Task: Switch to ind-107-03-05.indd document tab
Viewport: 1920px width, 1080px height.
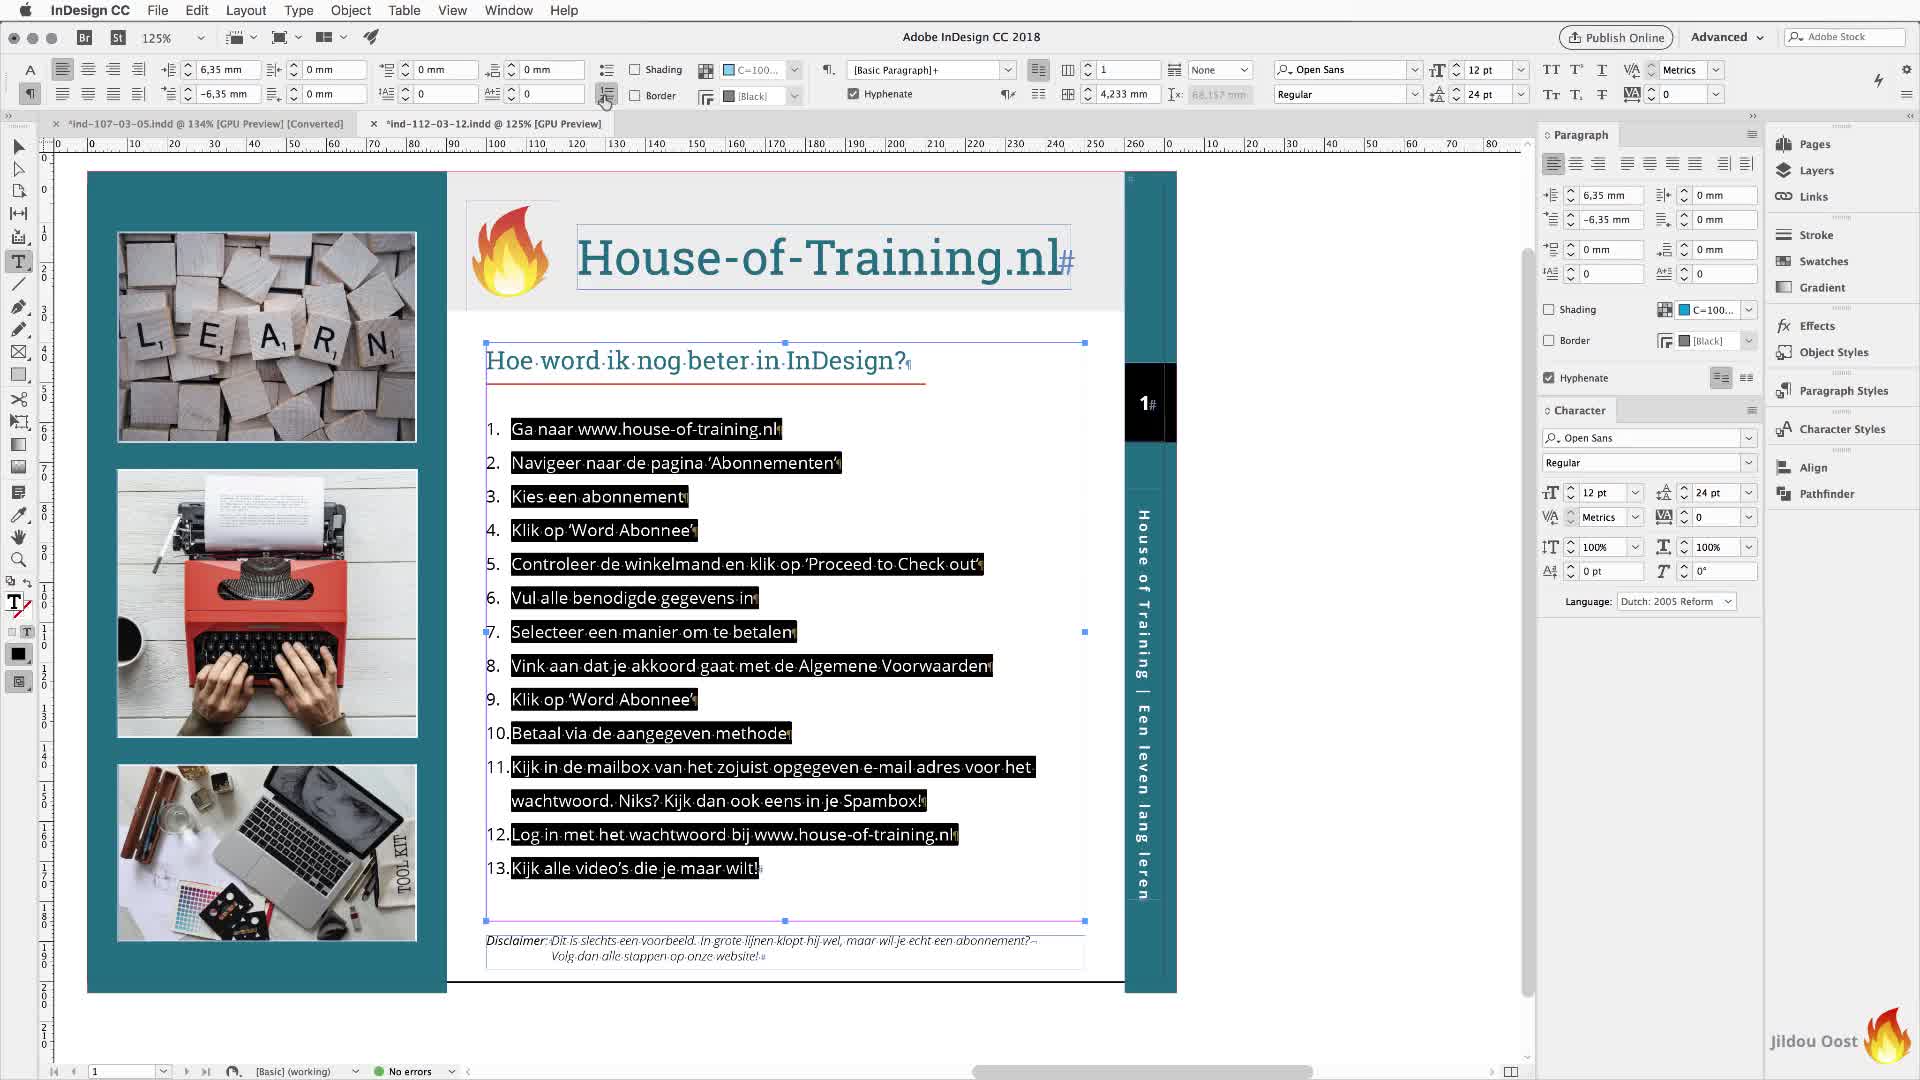Action: (205, 124)
